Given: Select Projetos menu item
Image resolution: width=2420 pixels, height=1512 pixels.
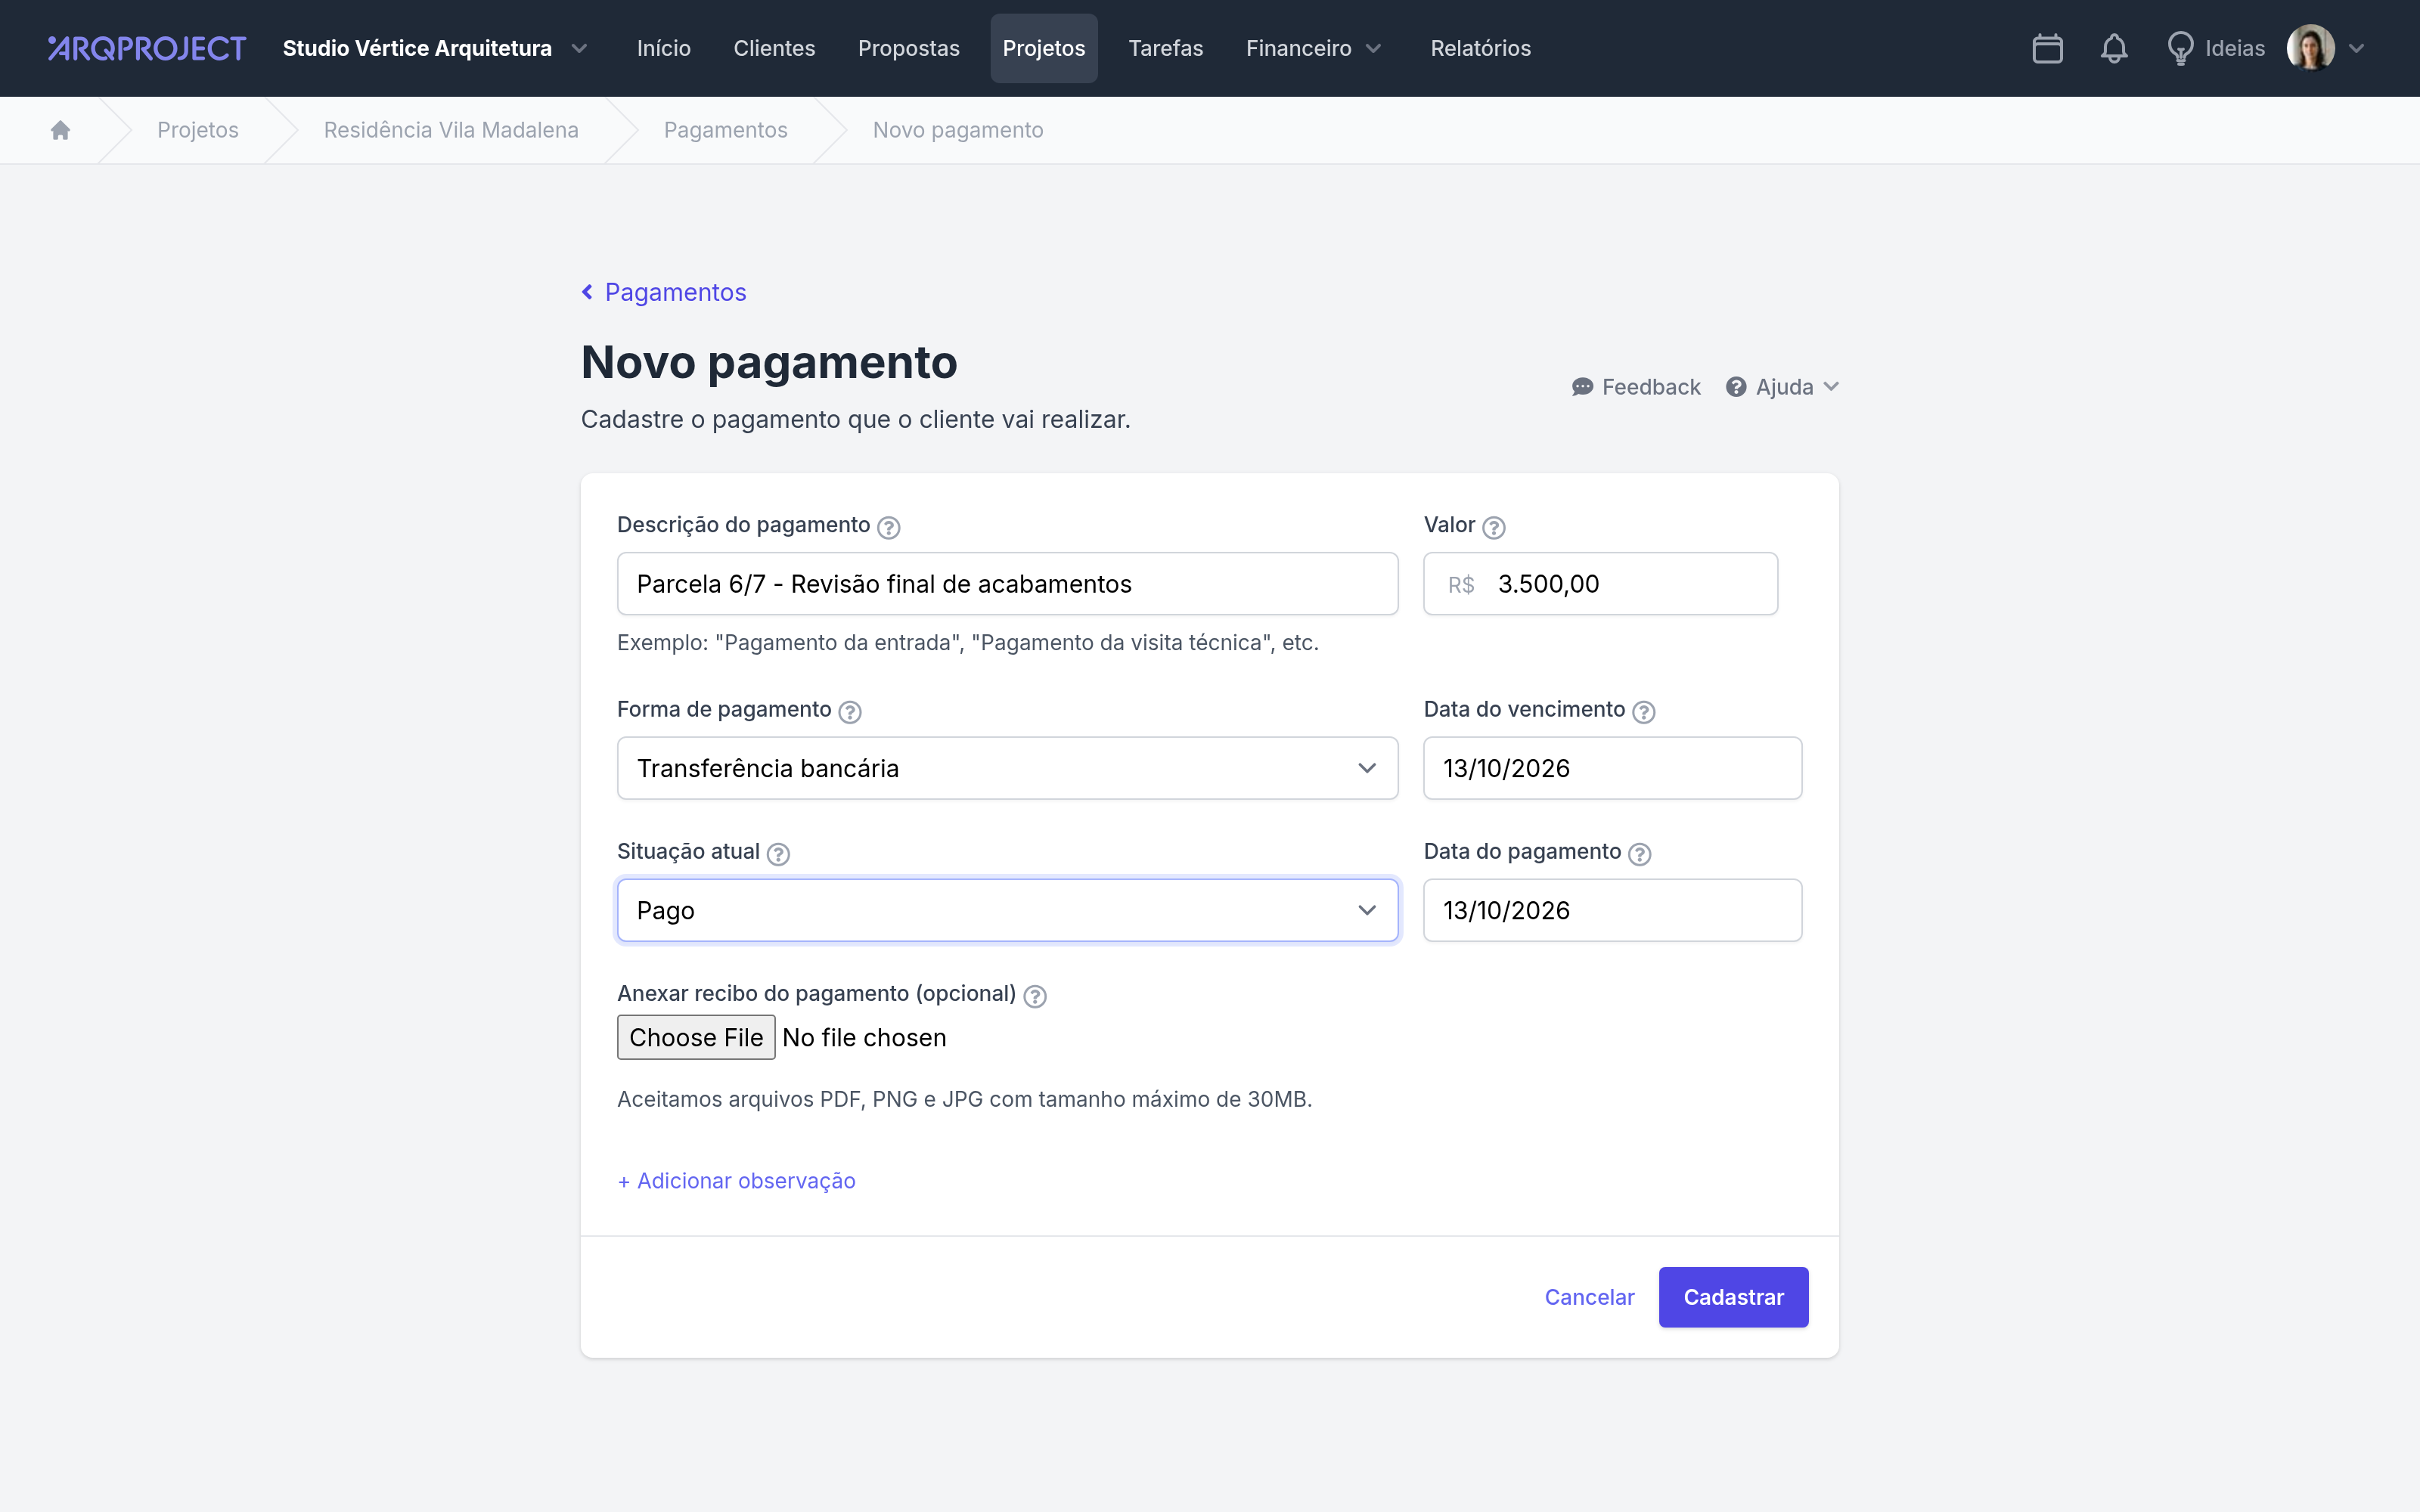Looking at the screenshot, I should coord(1044,48).
